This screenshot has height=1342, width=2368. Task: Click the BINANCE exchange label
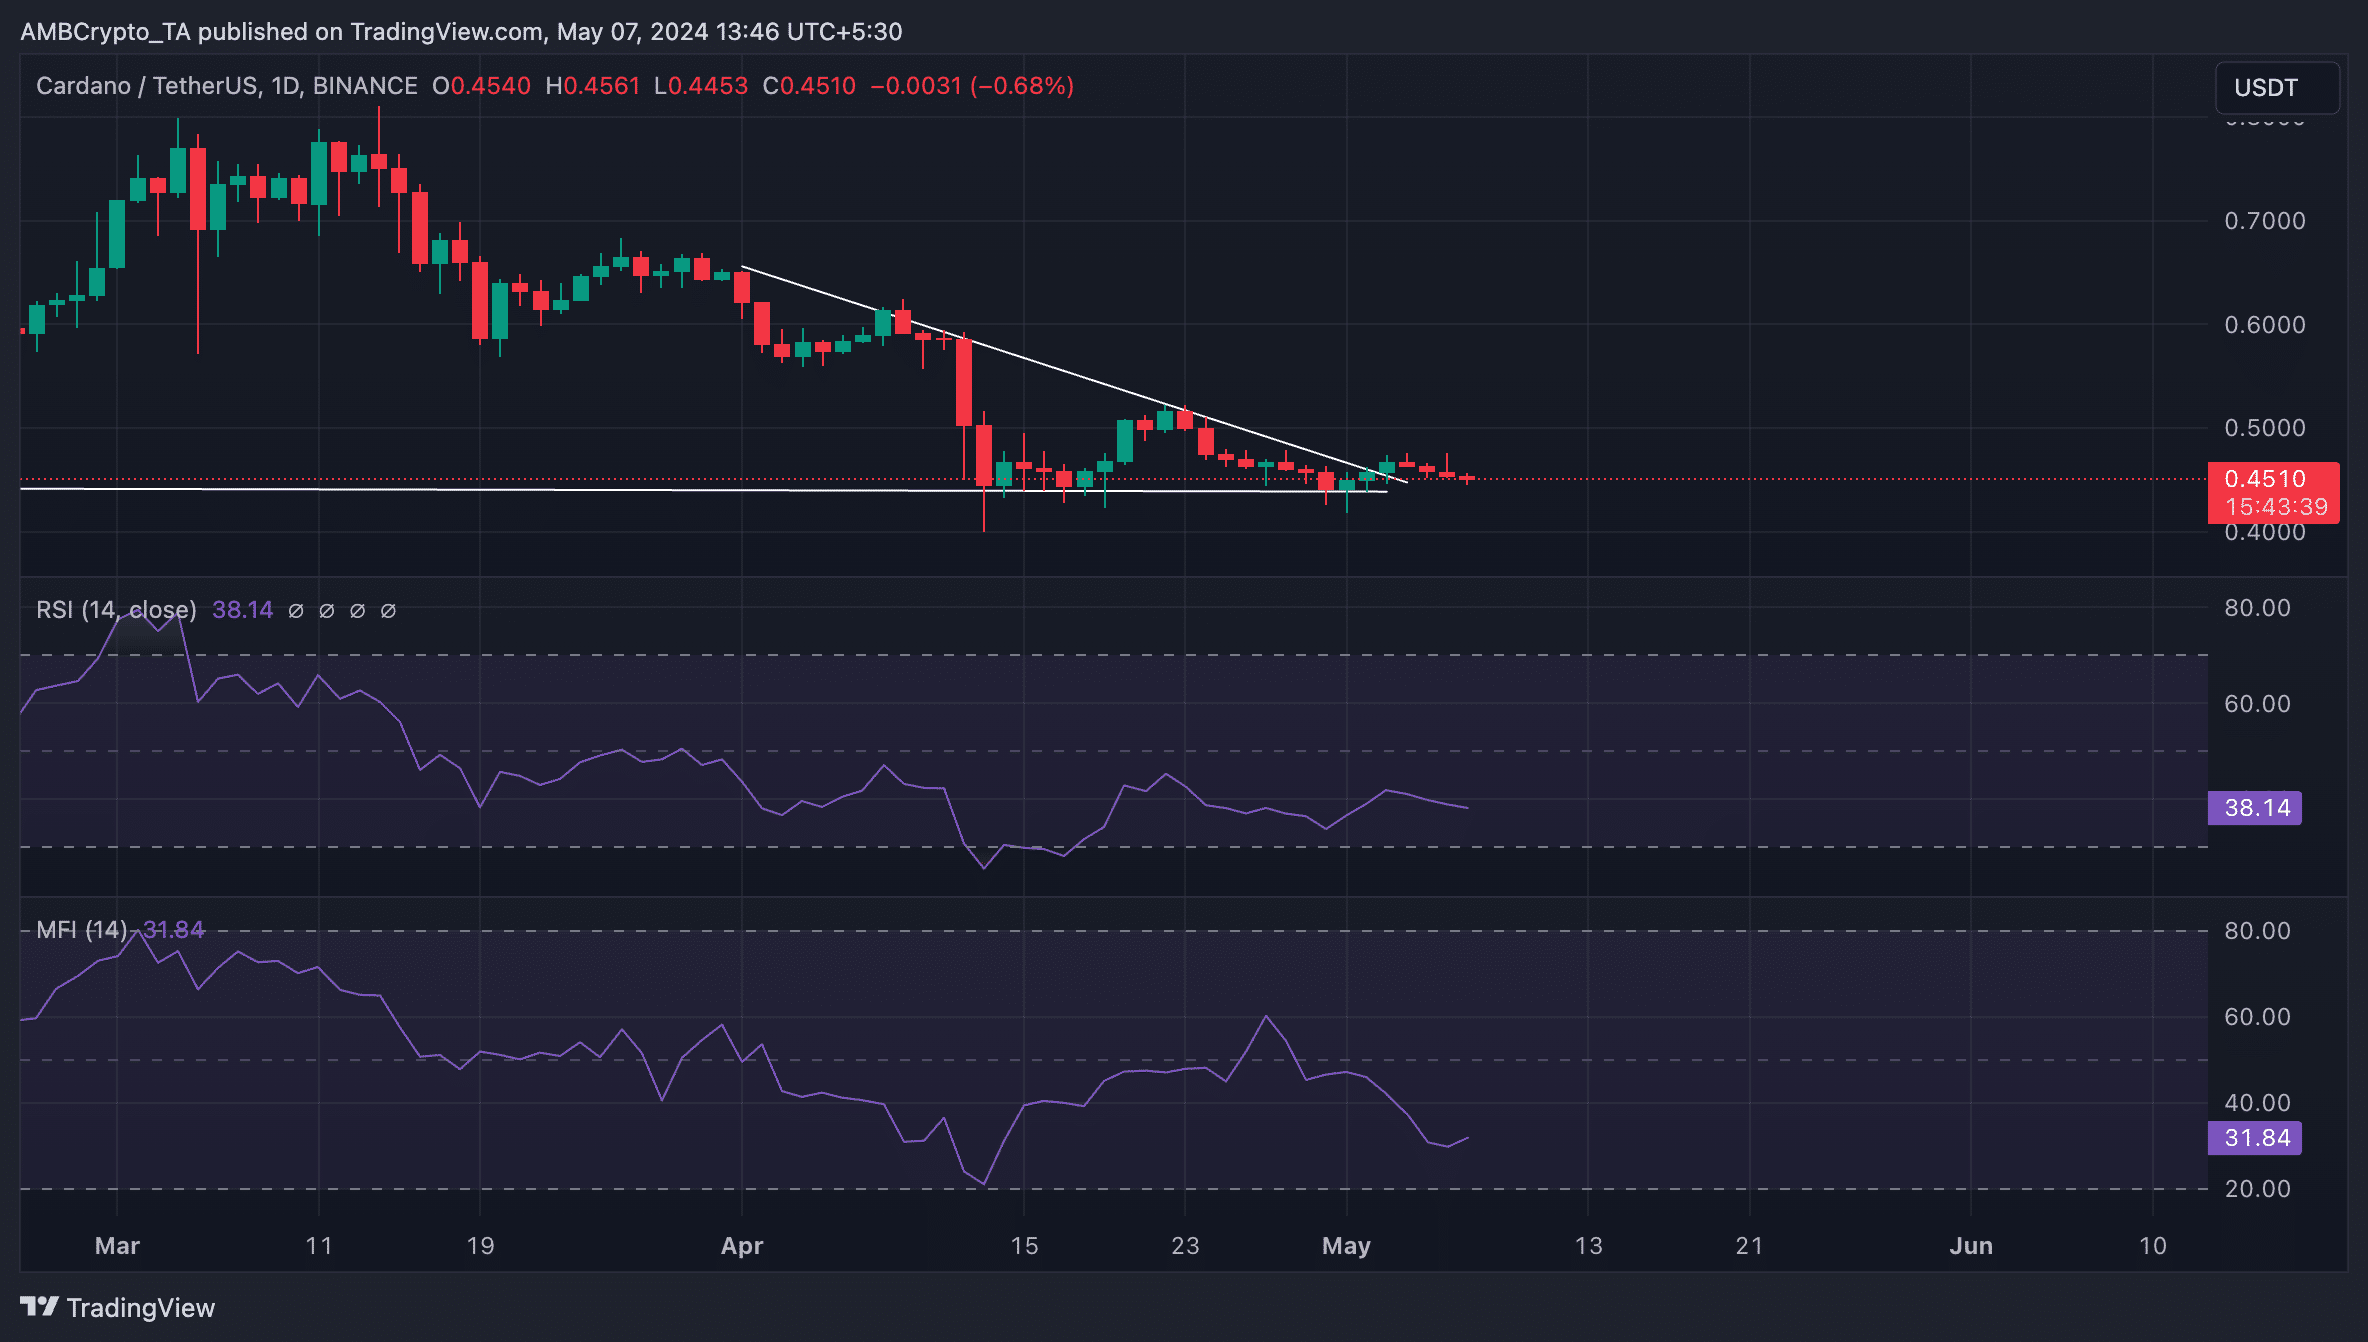365,86
